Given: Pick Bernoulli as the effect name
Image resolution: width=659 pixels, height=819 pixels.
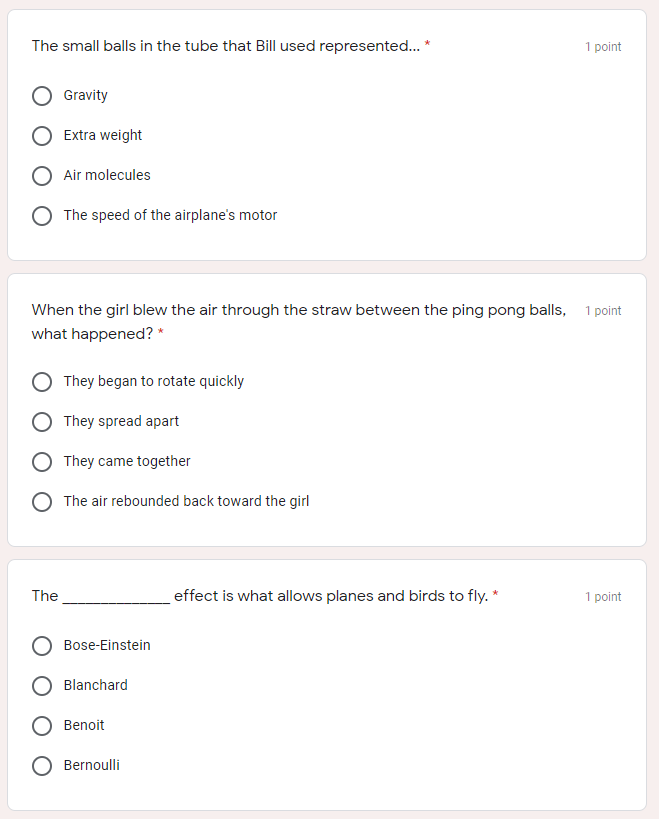Looking at the screenshot, I should pyautogui.click(x=42, y=766).
